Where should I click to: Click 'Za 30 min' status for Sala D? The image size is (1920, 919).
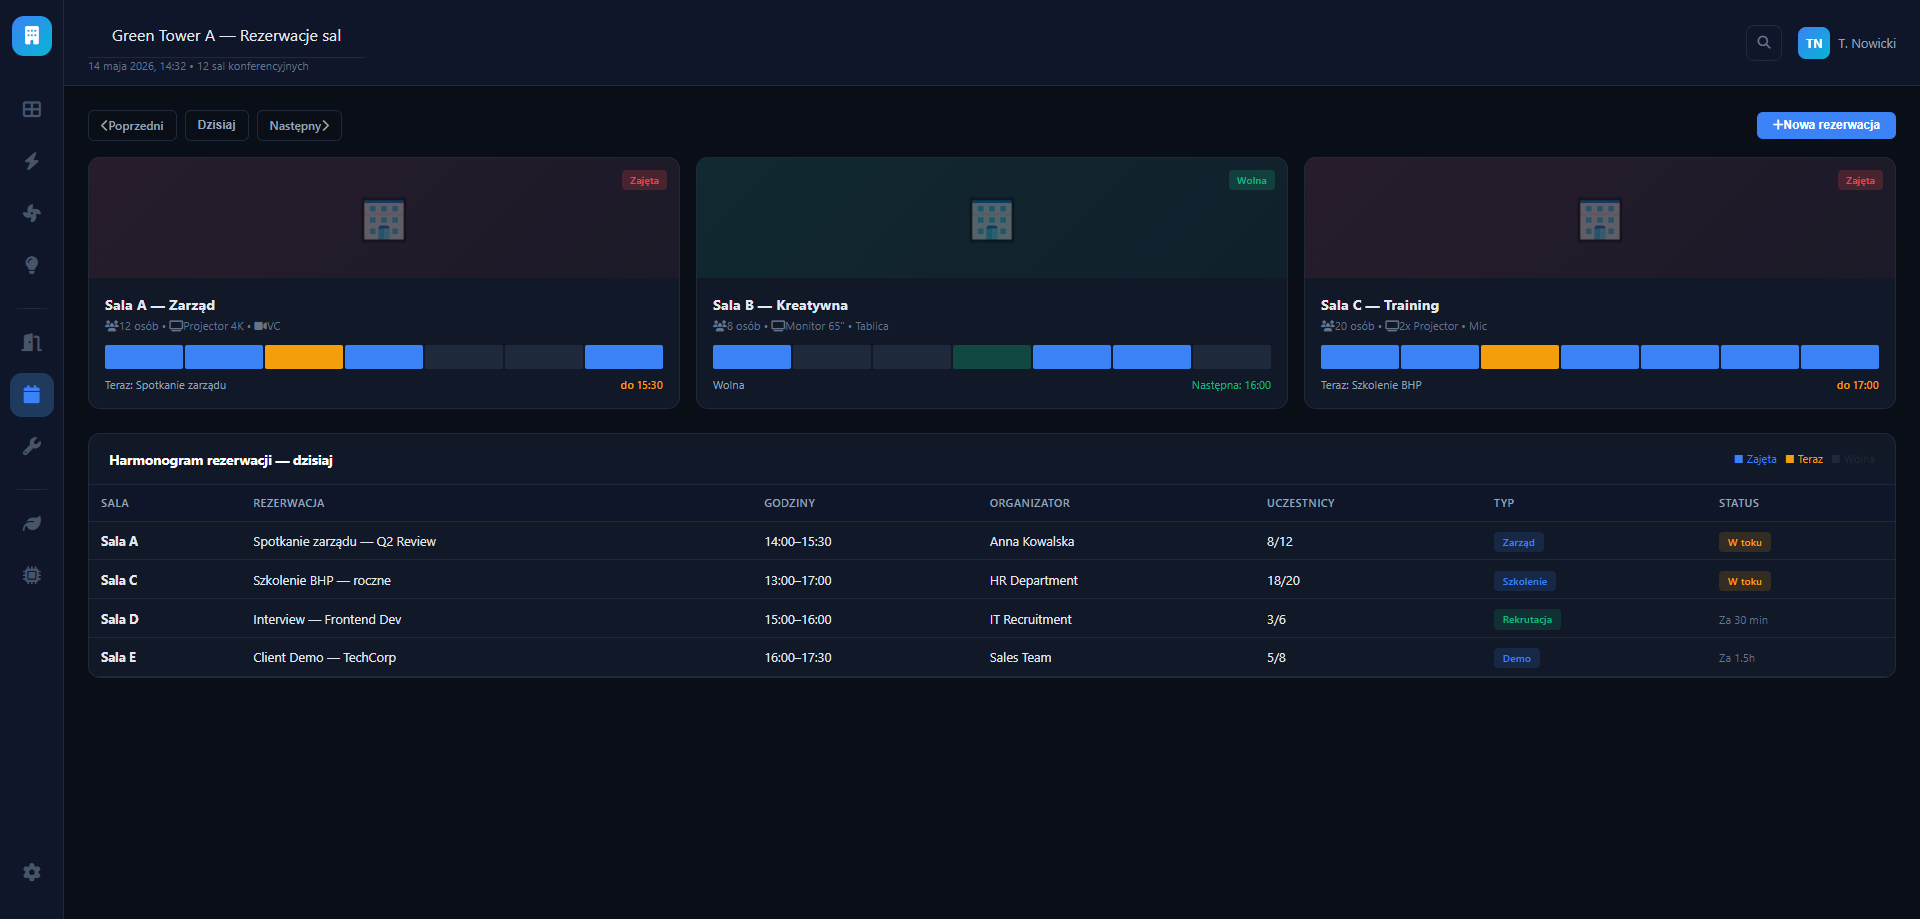tap(1743, 620)
